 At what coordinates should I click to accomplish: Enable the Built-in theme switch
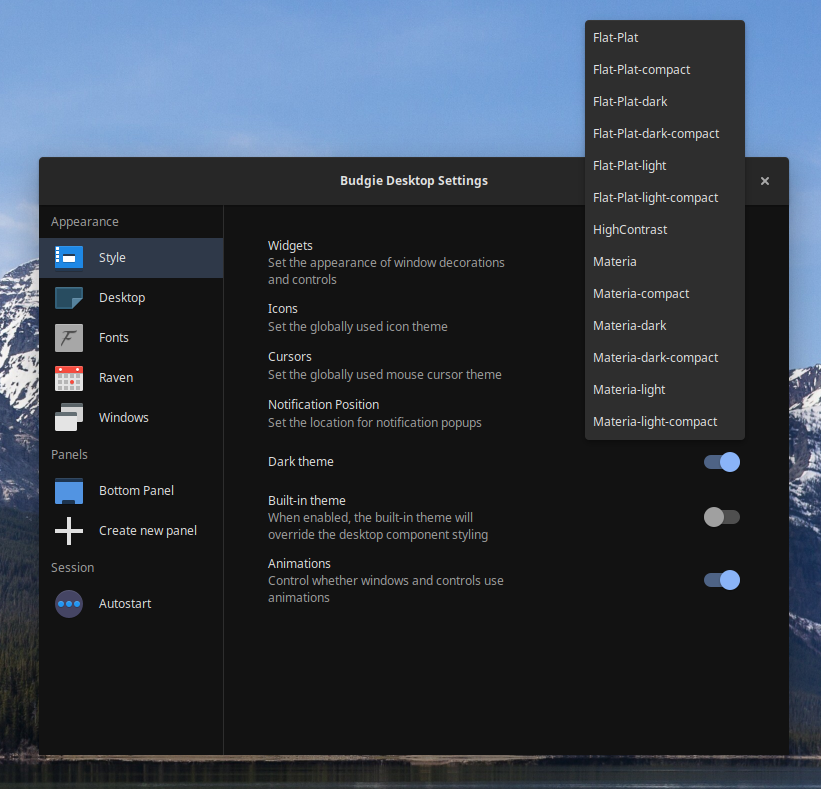721,517
